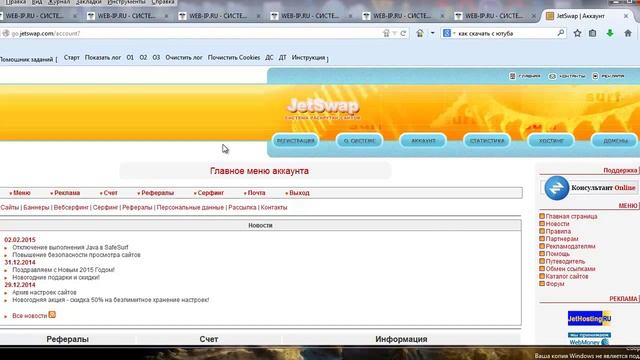This screenshot has height=360, width=640.
Task: Click Старт in the helper toolbar
Action: tap(72, 58)
